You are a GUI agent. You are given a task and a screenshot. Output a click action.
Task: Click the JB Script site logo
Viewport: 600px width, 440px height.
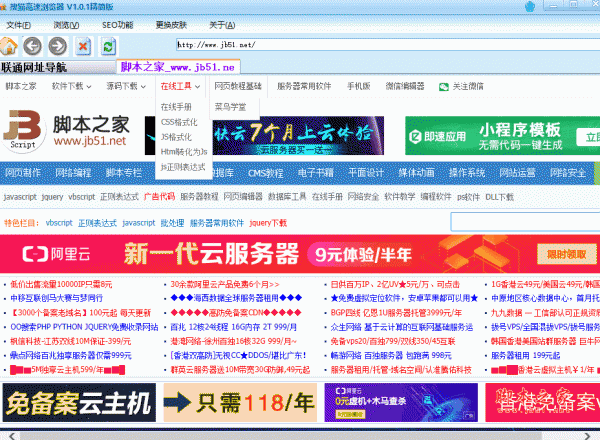click(x=23, y=130)
